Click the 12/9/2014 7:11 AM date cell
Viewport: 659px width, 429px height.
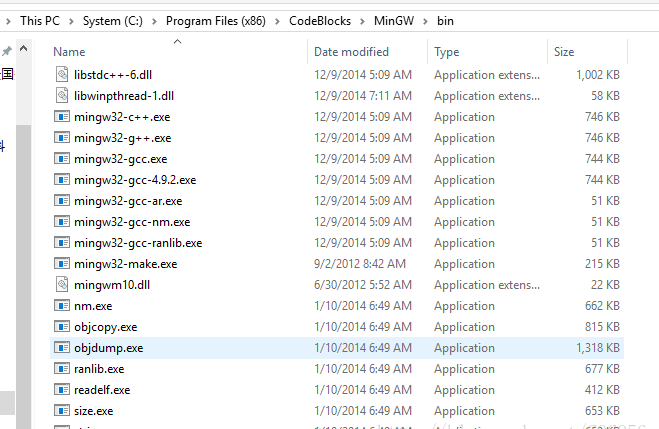pyautogui.click(x=363, y=96)
